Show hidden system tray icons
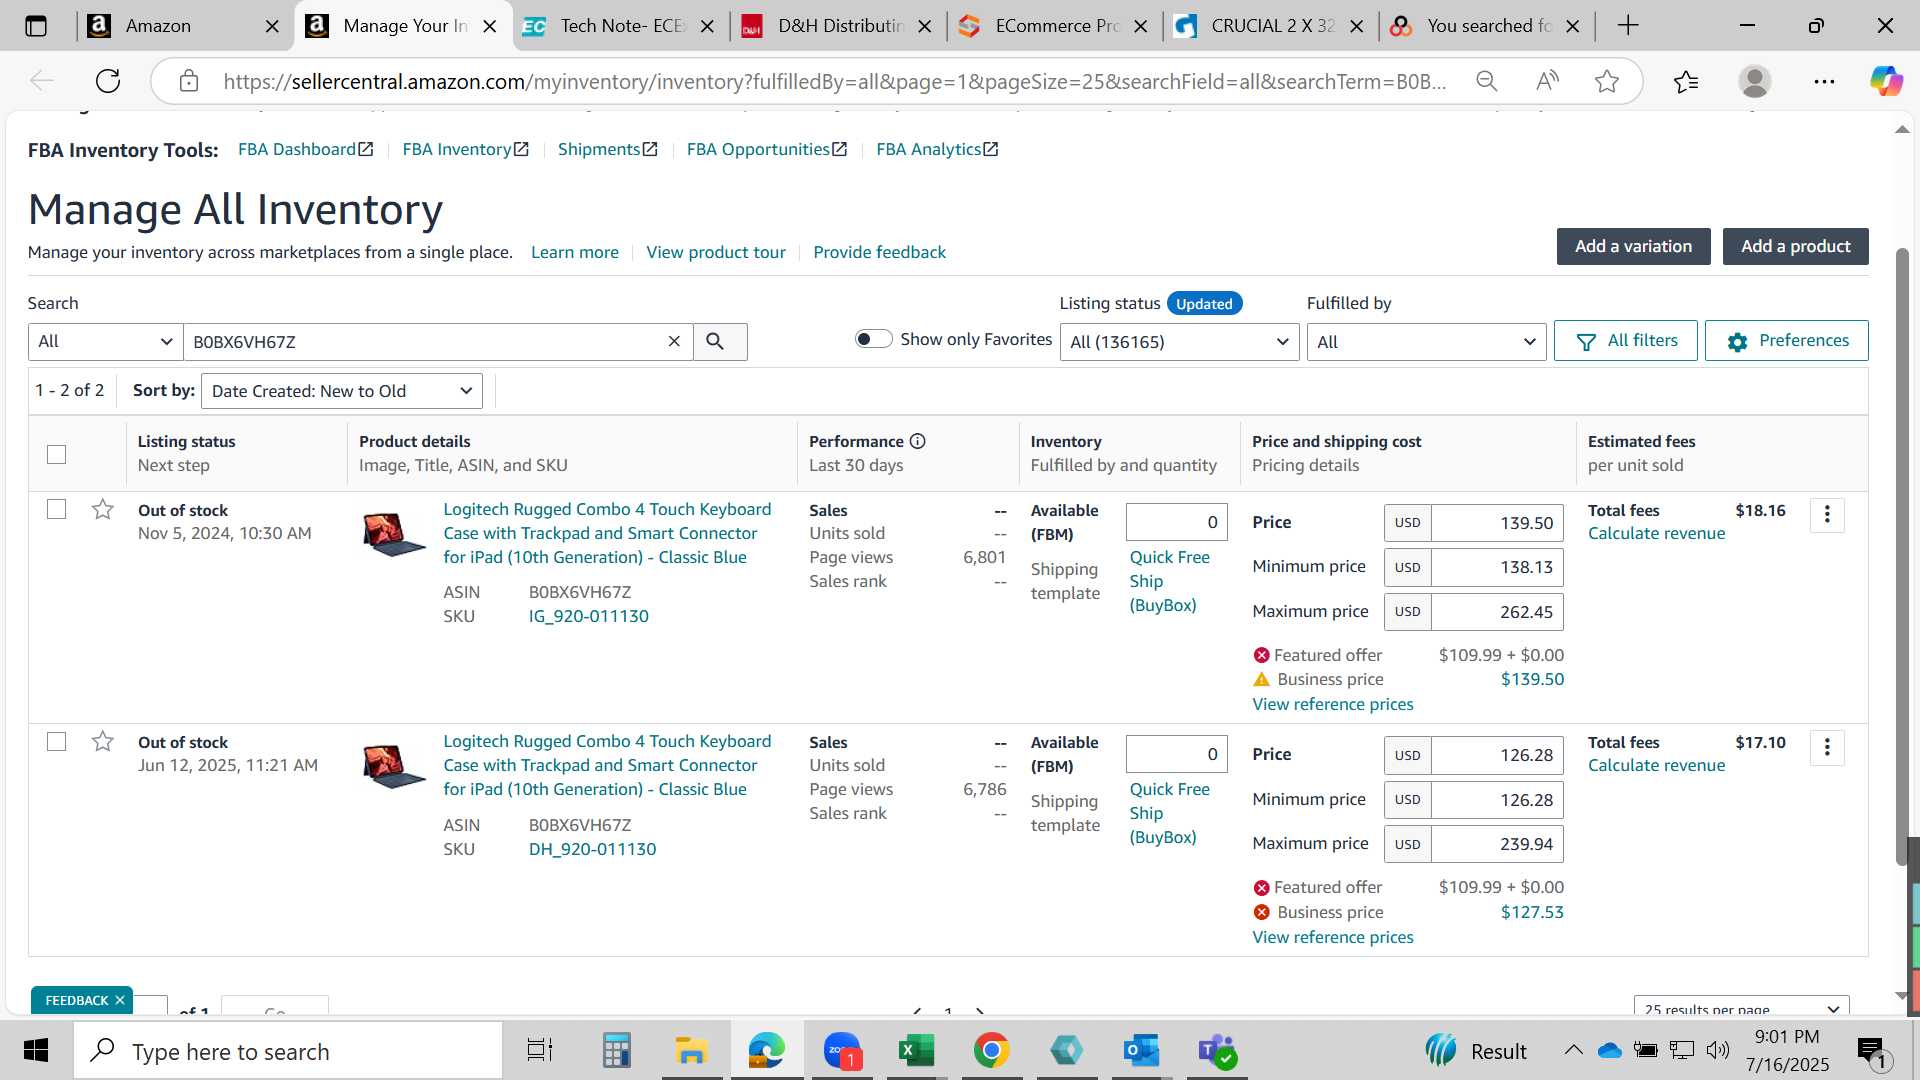This screenshot has height=1080, width=1920. [x=1573, y=1050]
